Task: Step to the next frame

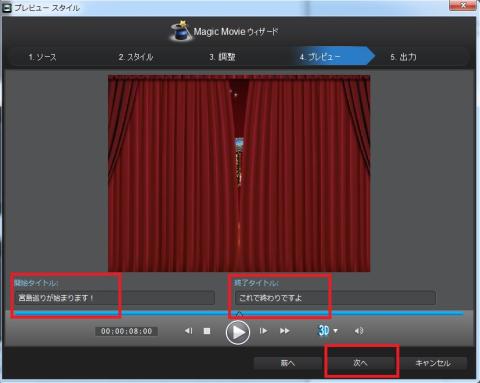Action: 263,331
